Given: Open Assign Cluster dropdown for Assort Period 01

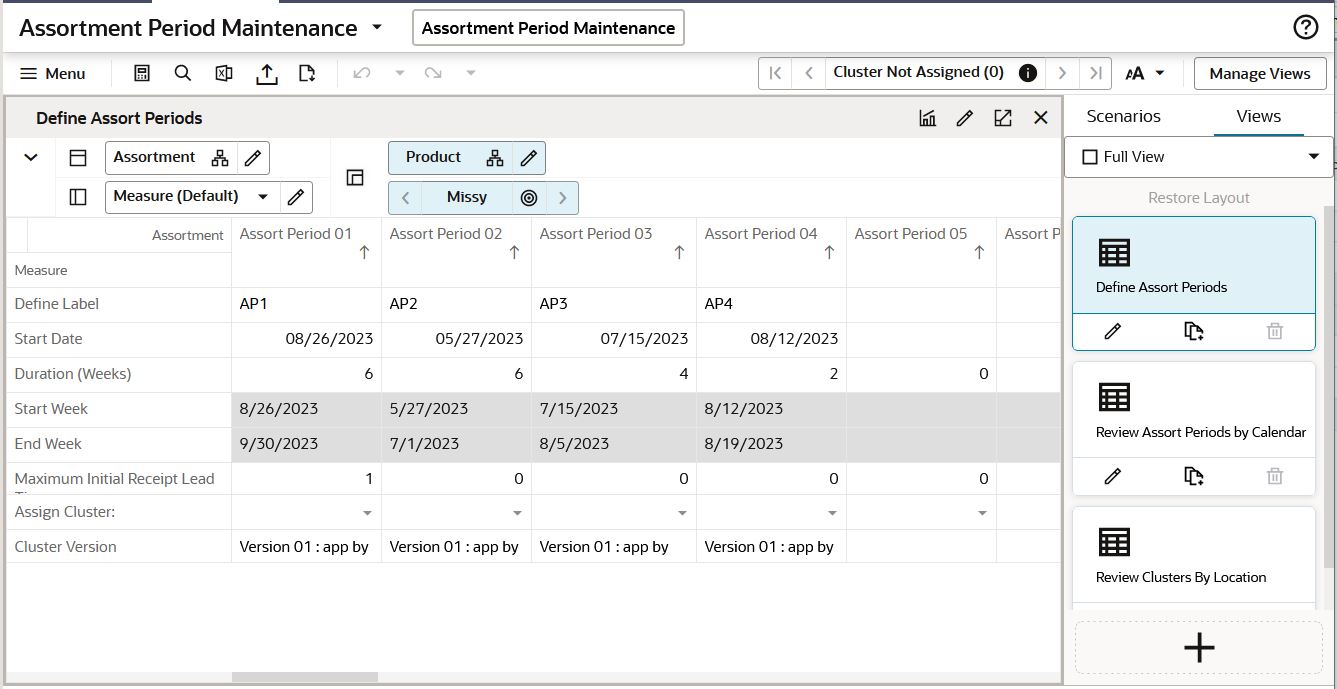Looking at the screenshot, I should click(367, 513).
